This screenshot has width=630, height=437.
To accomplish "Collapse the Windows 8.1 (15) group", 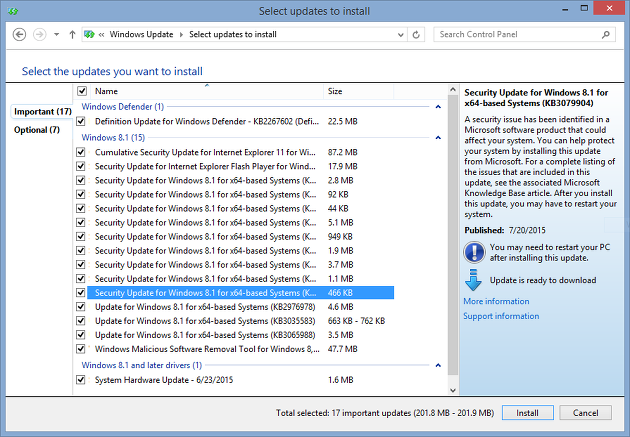I will [438, 138].
